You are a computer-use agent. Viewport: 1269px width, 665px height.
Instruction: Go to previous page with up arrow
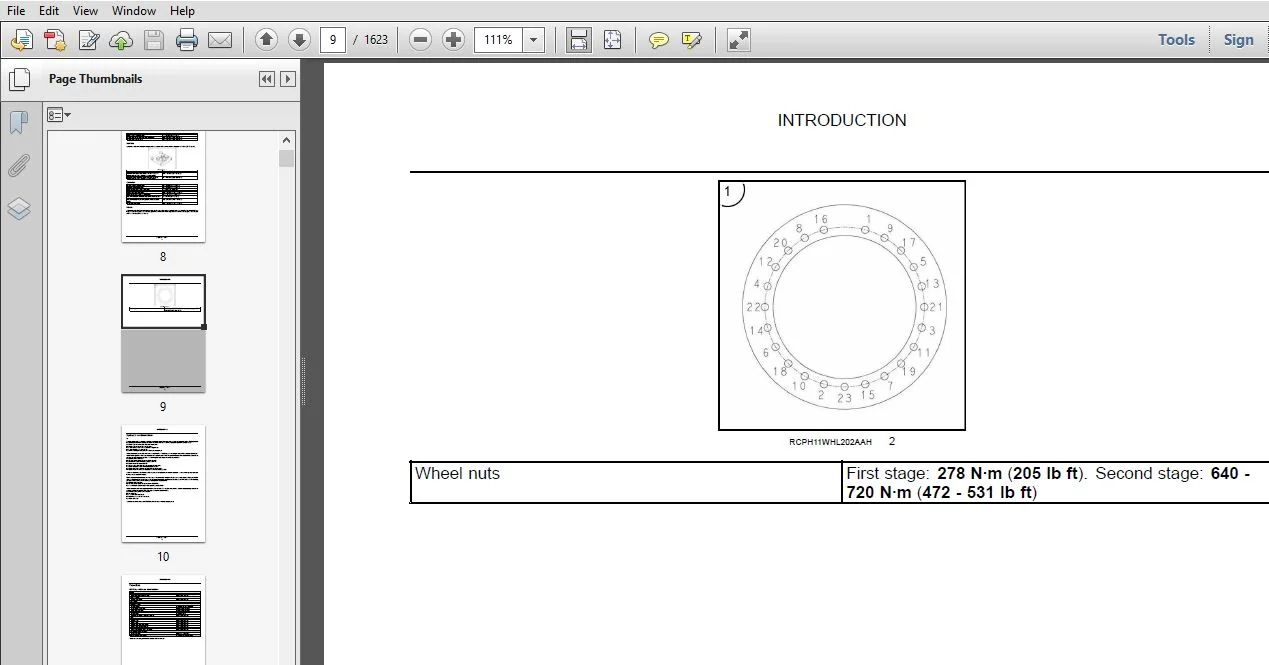tap(266, 40)
